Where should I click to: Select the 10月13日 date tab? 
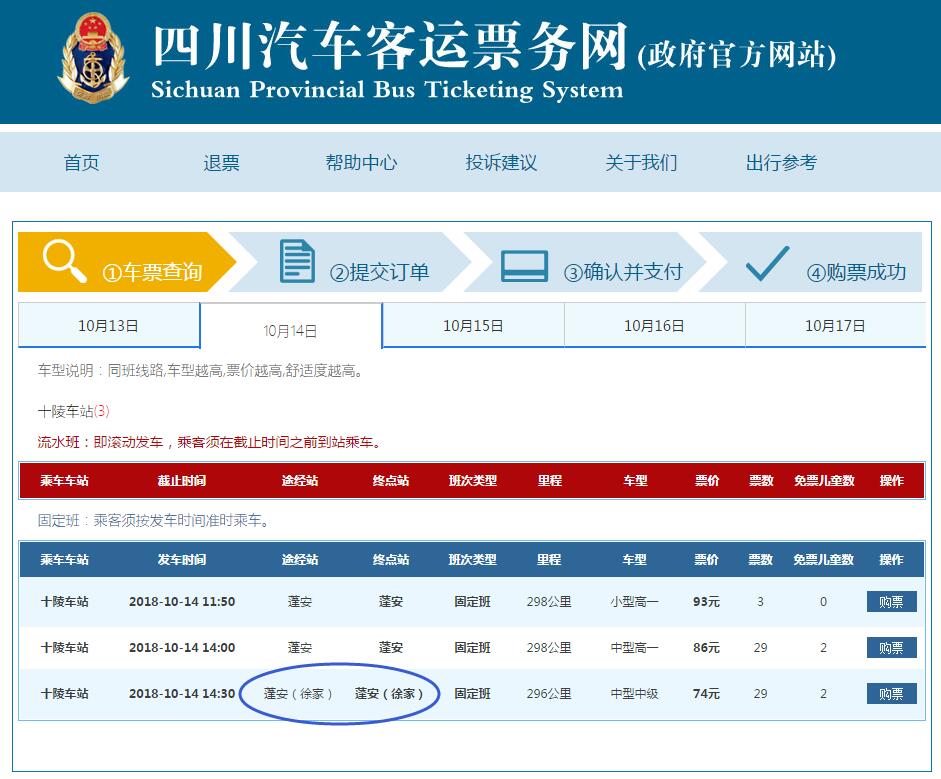click(108, 326)
